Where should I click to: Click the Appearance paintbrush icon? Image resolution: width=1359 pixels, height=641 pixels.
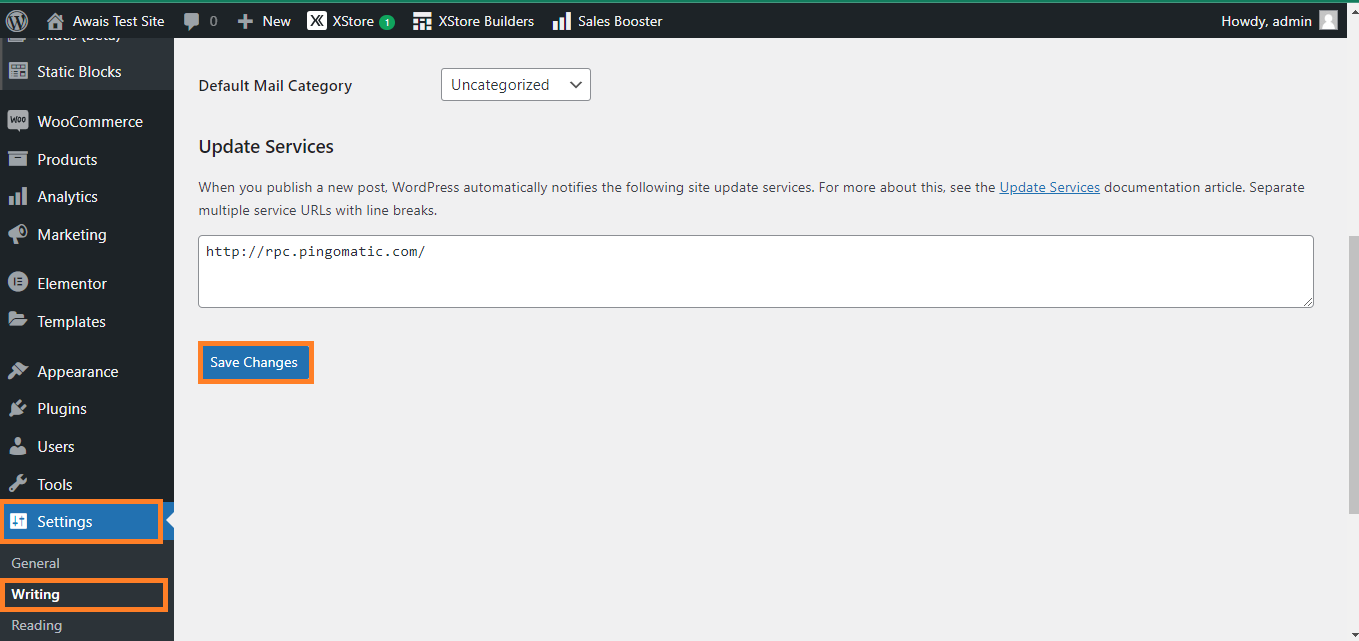tap(18, 371)
